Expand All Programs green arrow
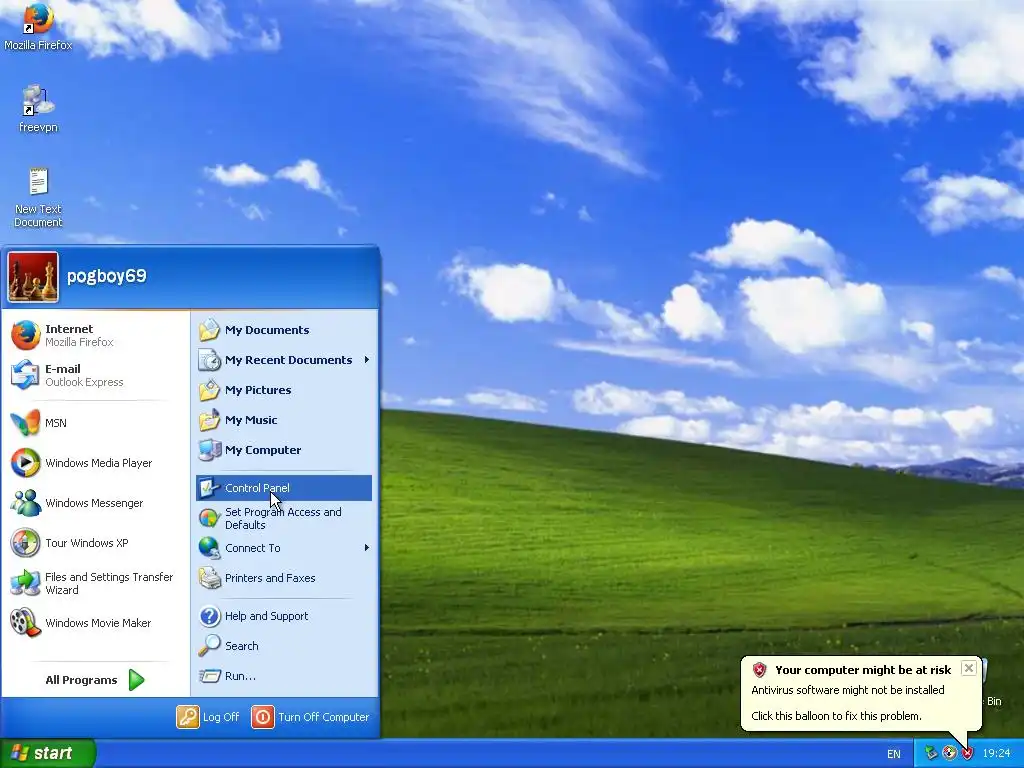 point(136,680)
